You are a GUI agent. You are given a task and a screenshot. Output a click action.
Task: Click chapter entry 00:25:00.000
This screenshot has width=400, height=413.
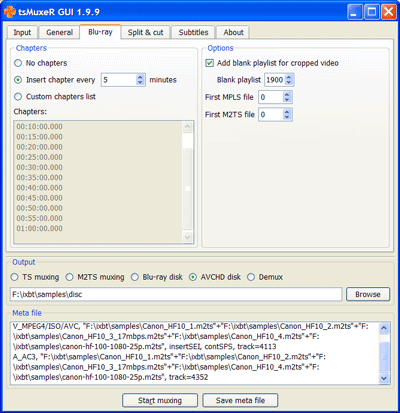coord(40,157)
